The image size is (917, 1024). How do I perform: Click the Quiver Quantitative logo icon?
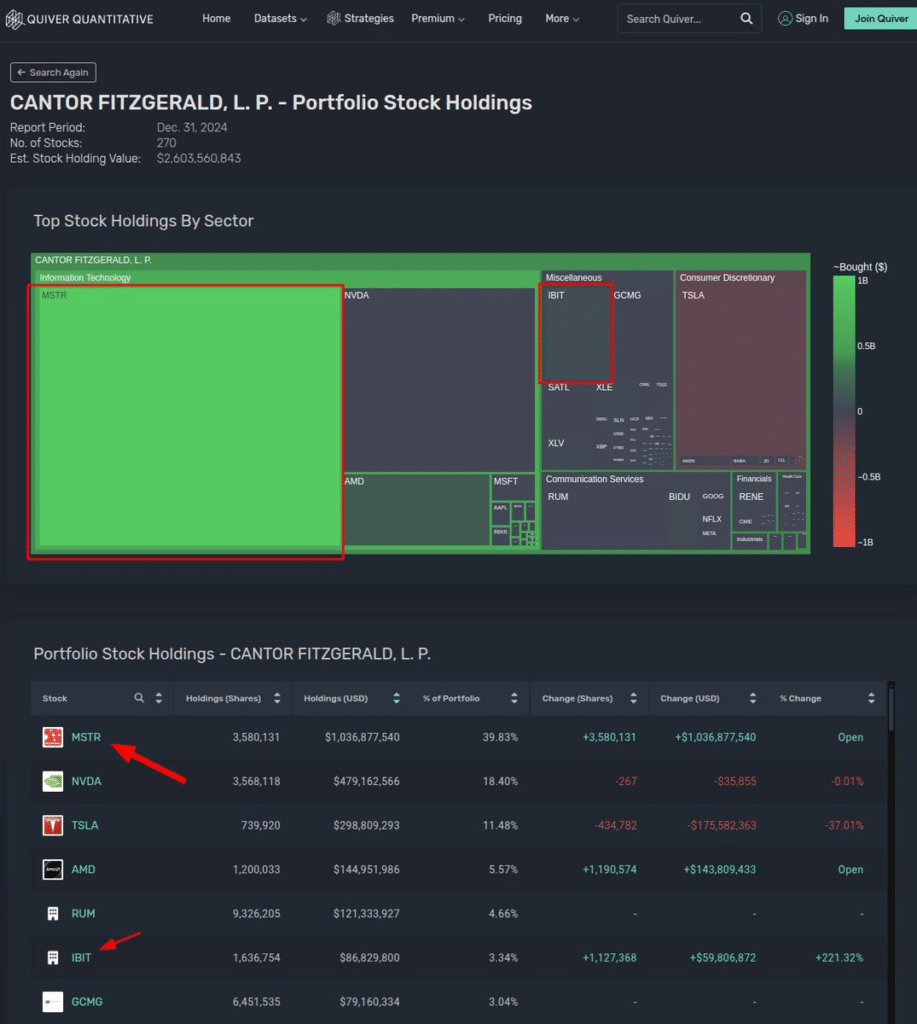coord(14,19)
